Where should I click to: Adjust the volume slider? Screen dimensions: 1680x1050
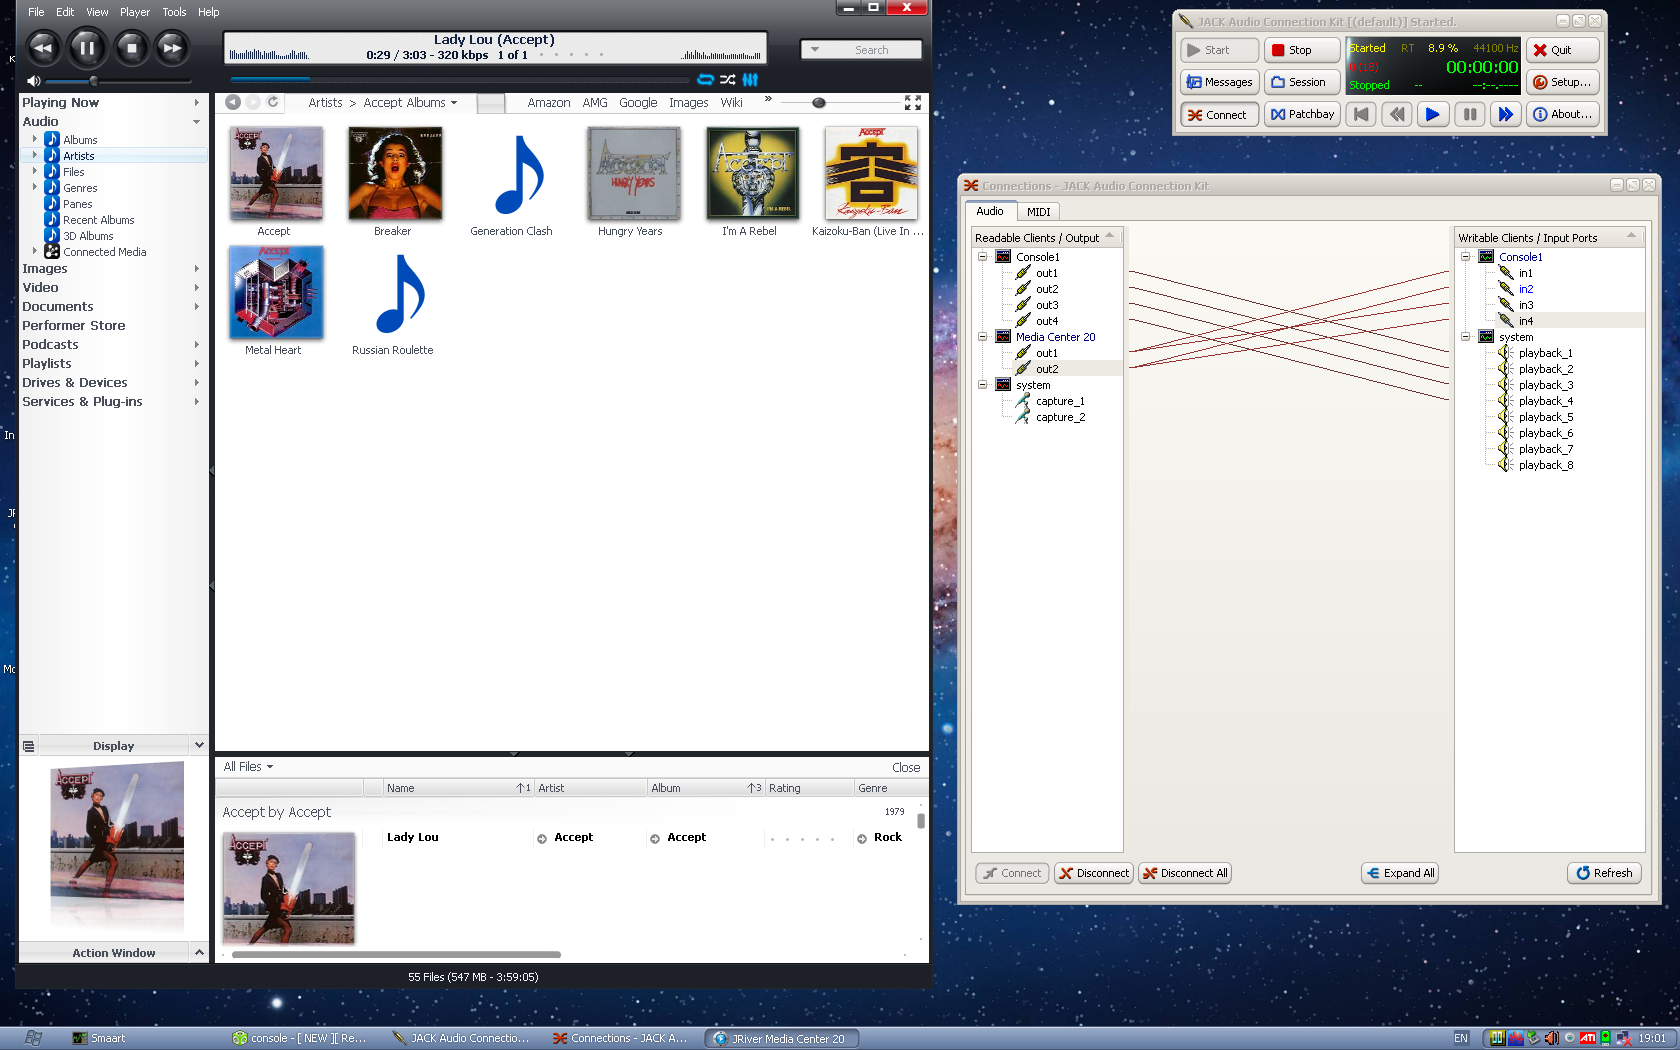coord(93,80)
